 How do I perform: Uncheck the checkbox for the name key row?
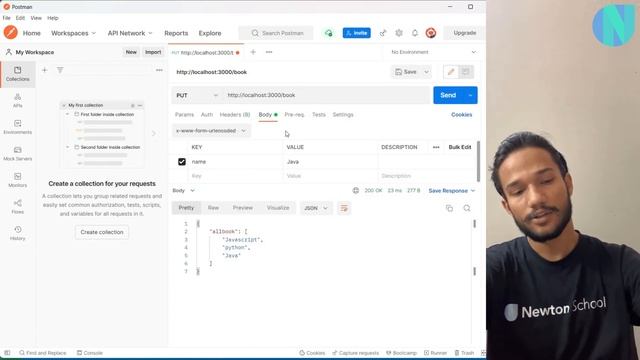tap(182, 162)
